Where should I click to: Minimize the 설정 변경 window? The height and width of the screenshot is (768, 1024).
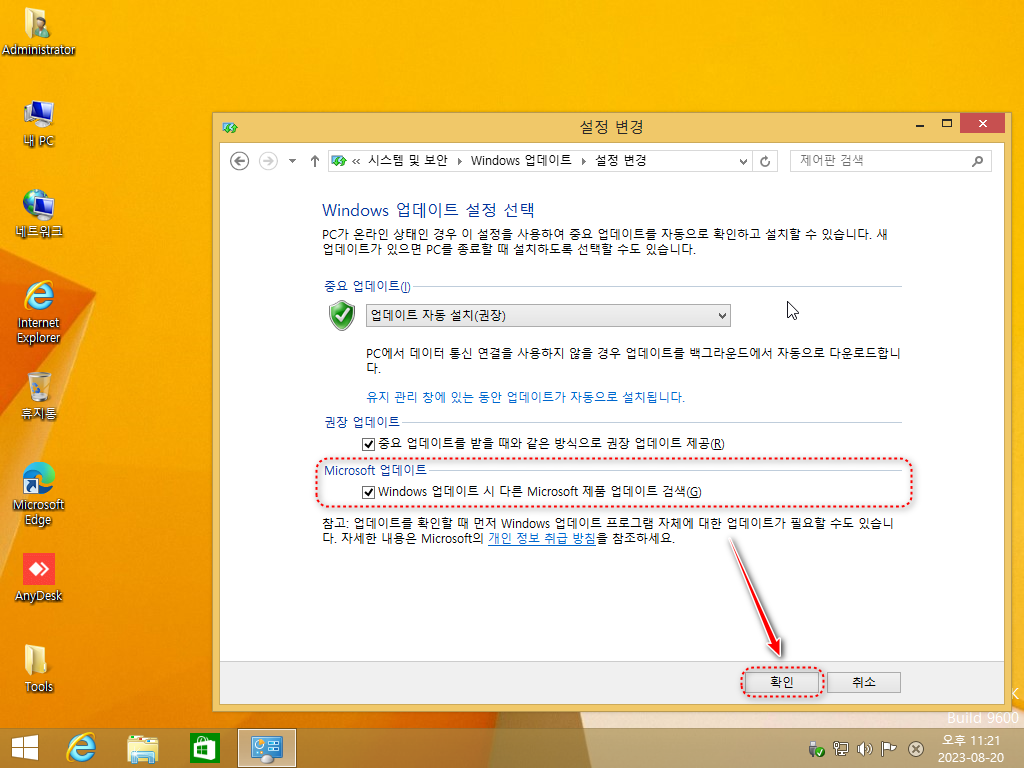(x=920, y=124)
